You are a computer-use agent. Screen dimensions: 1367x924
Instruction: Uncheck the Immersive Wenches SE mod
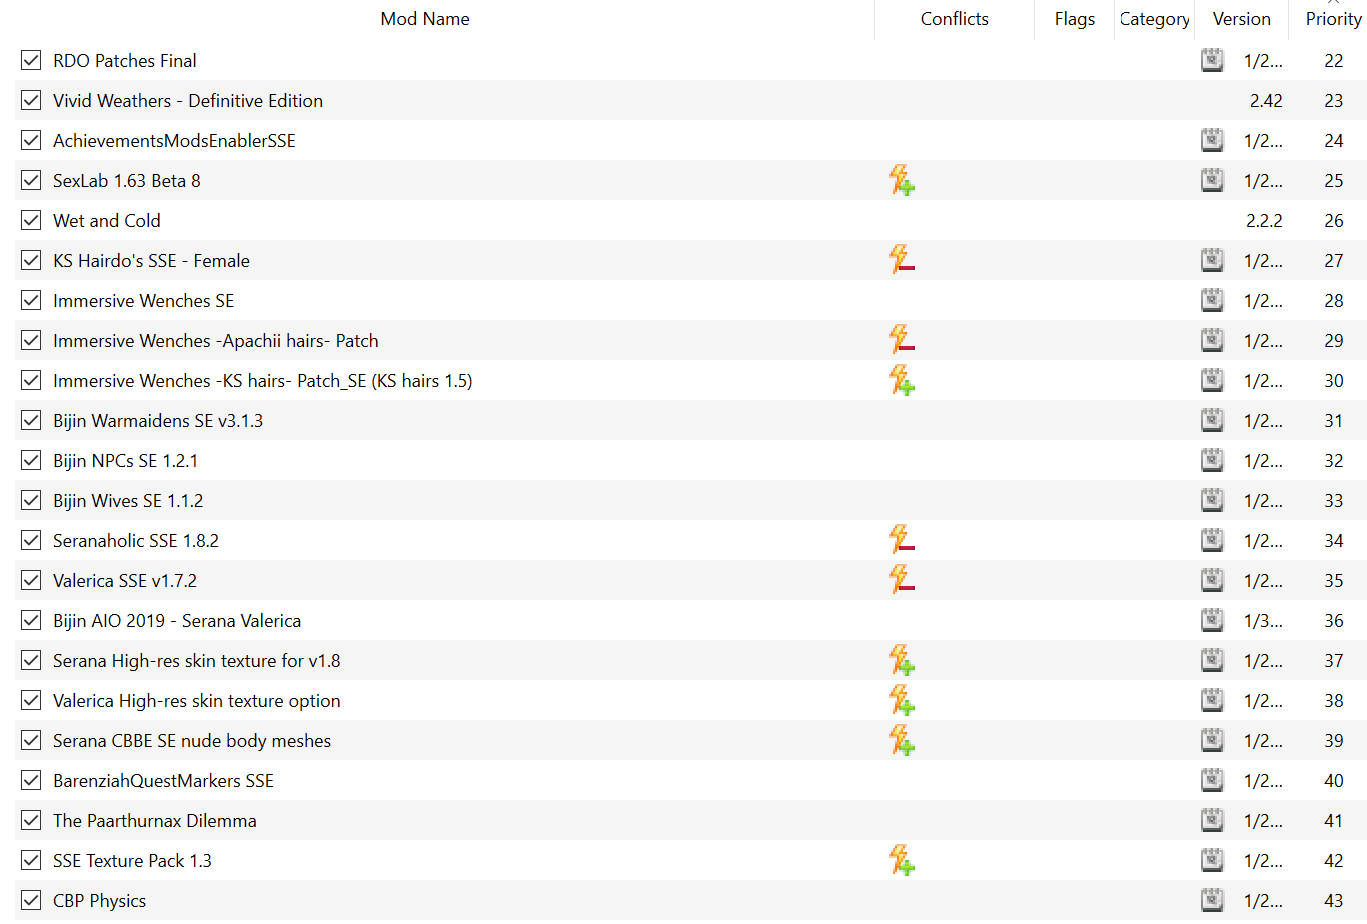31,300
